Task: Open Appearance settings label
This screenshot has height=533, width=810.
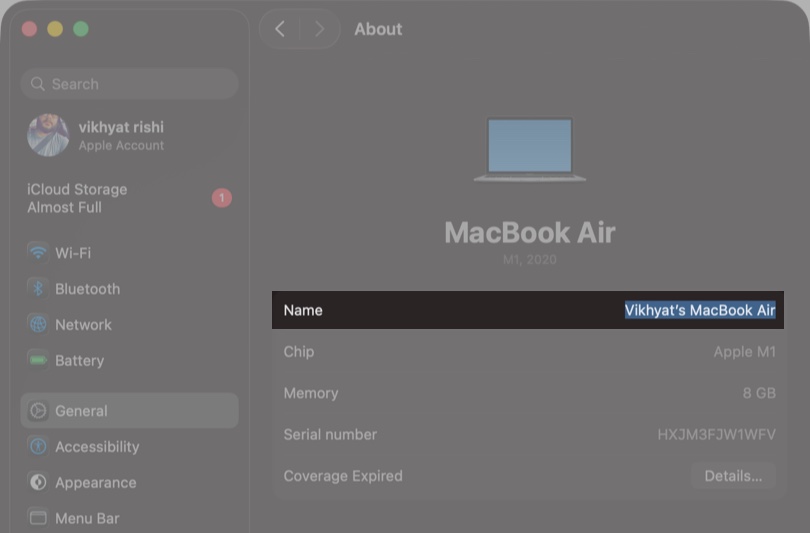Action: click(x=96, y=482)
